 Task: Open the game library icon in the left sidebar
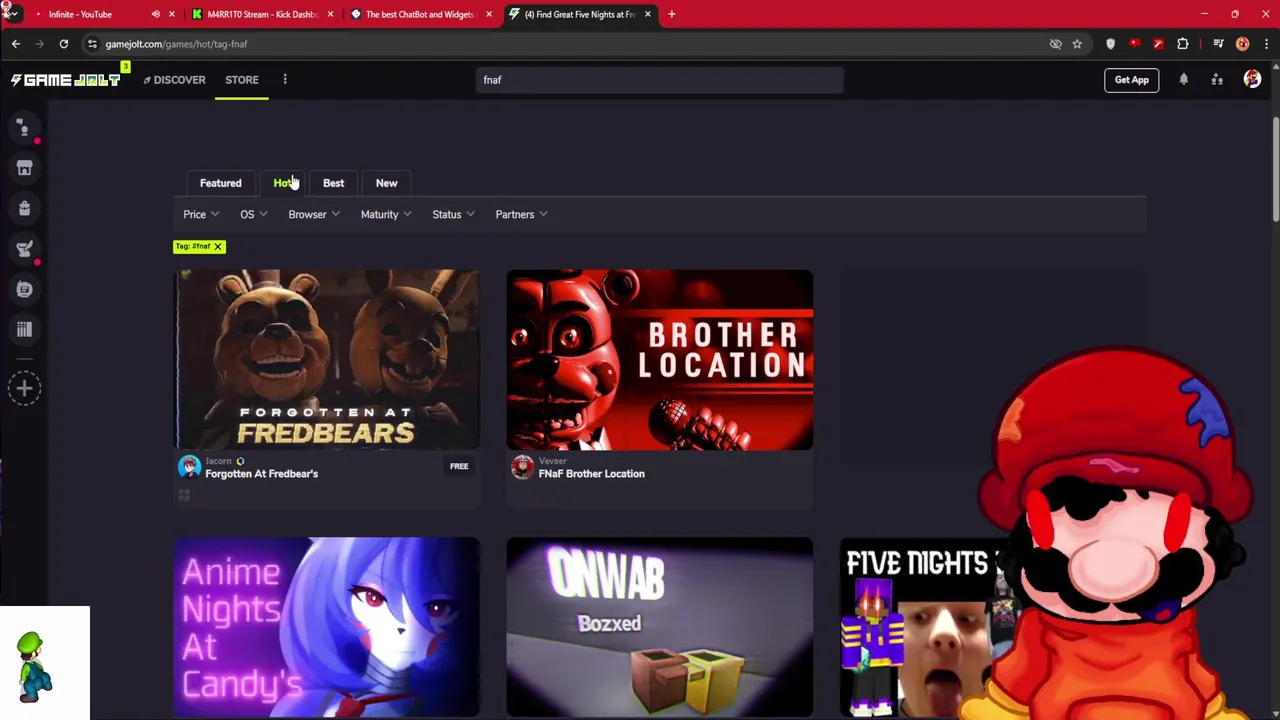click(x=24, y=289)
